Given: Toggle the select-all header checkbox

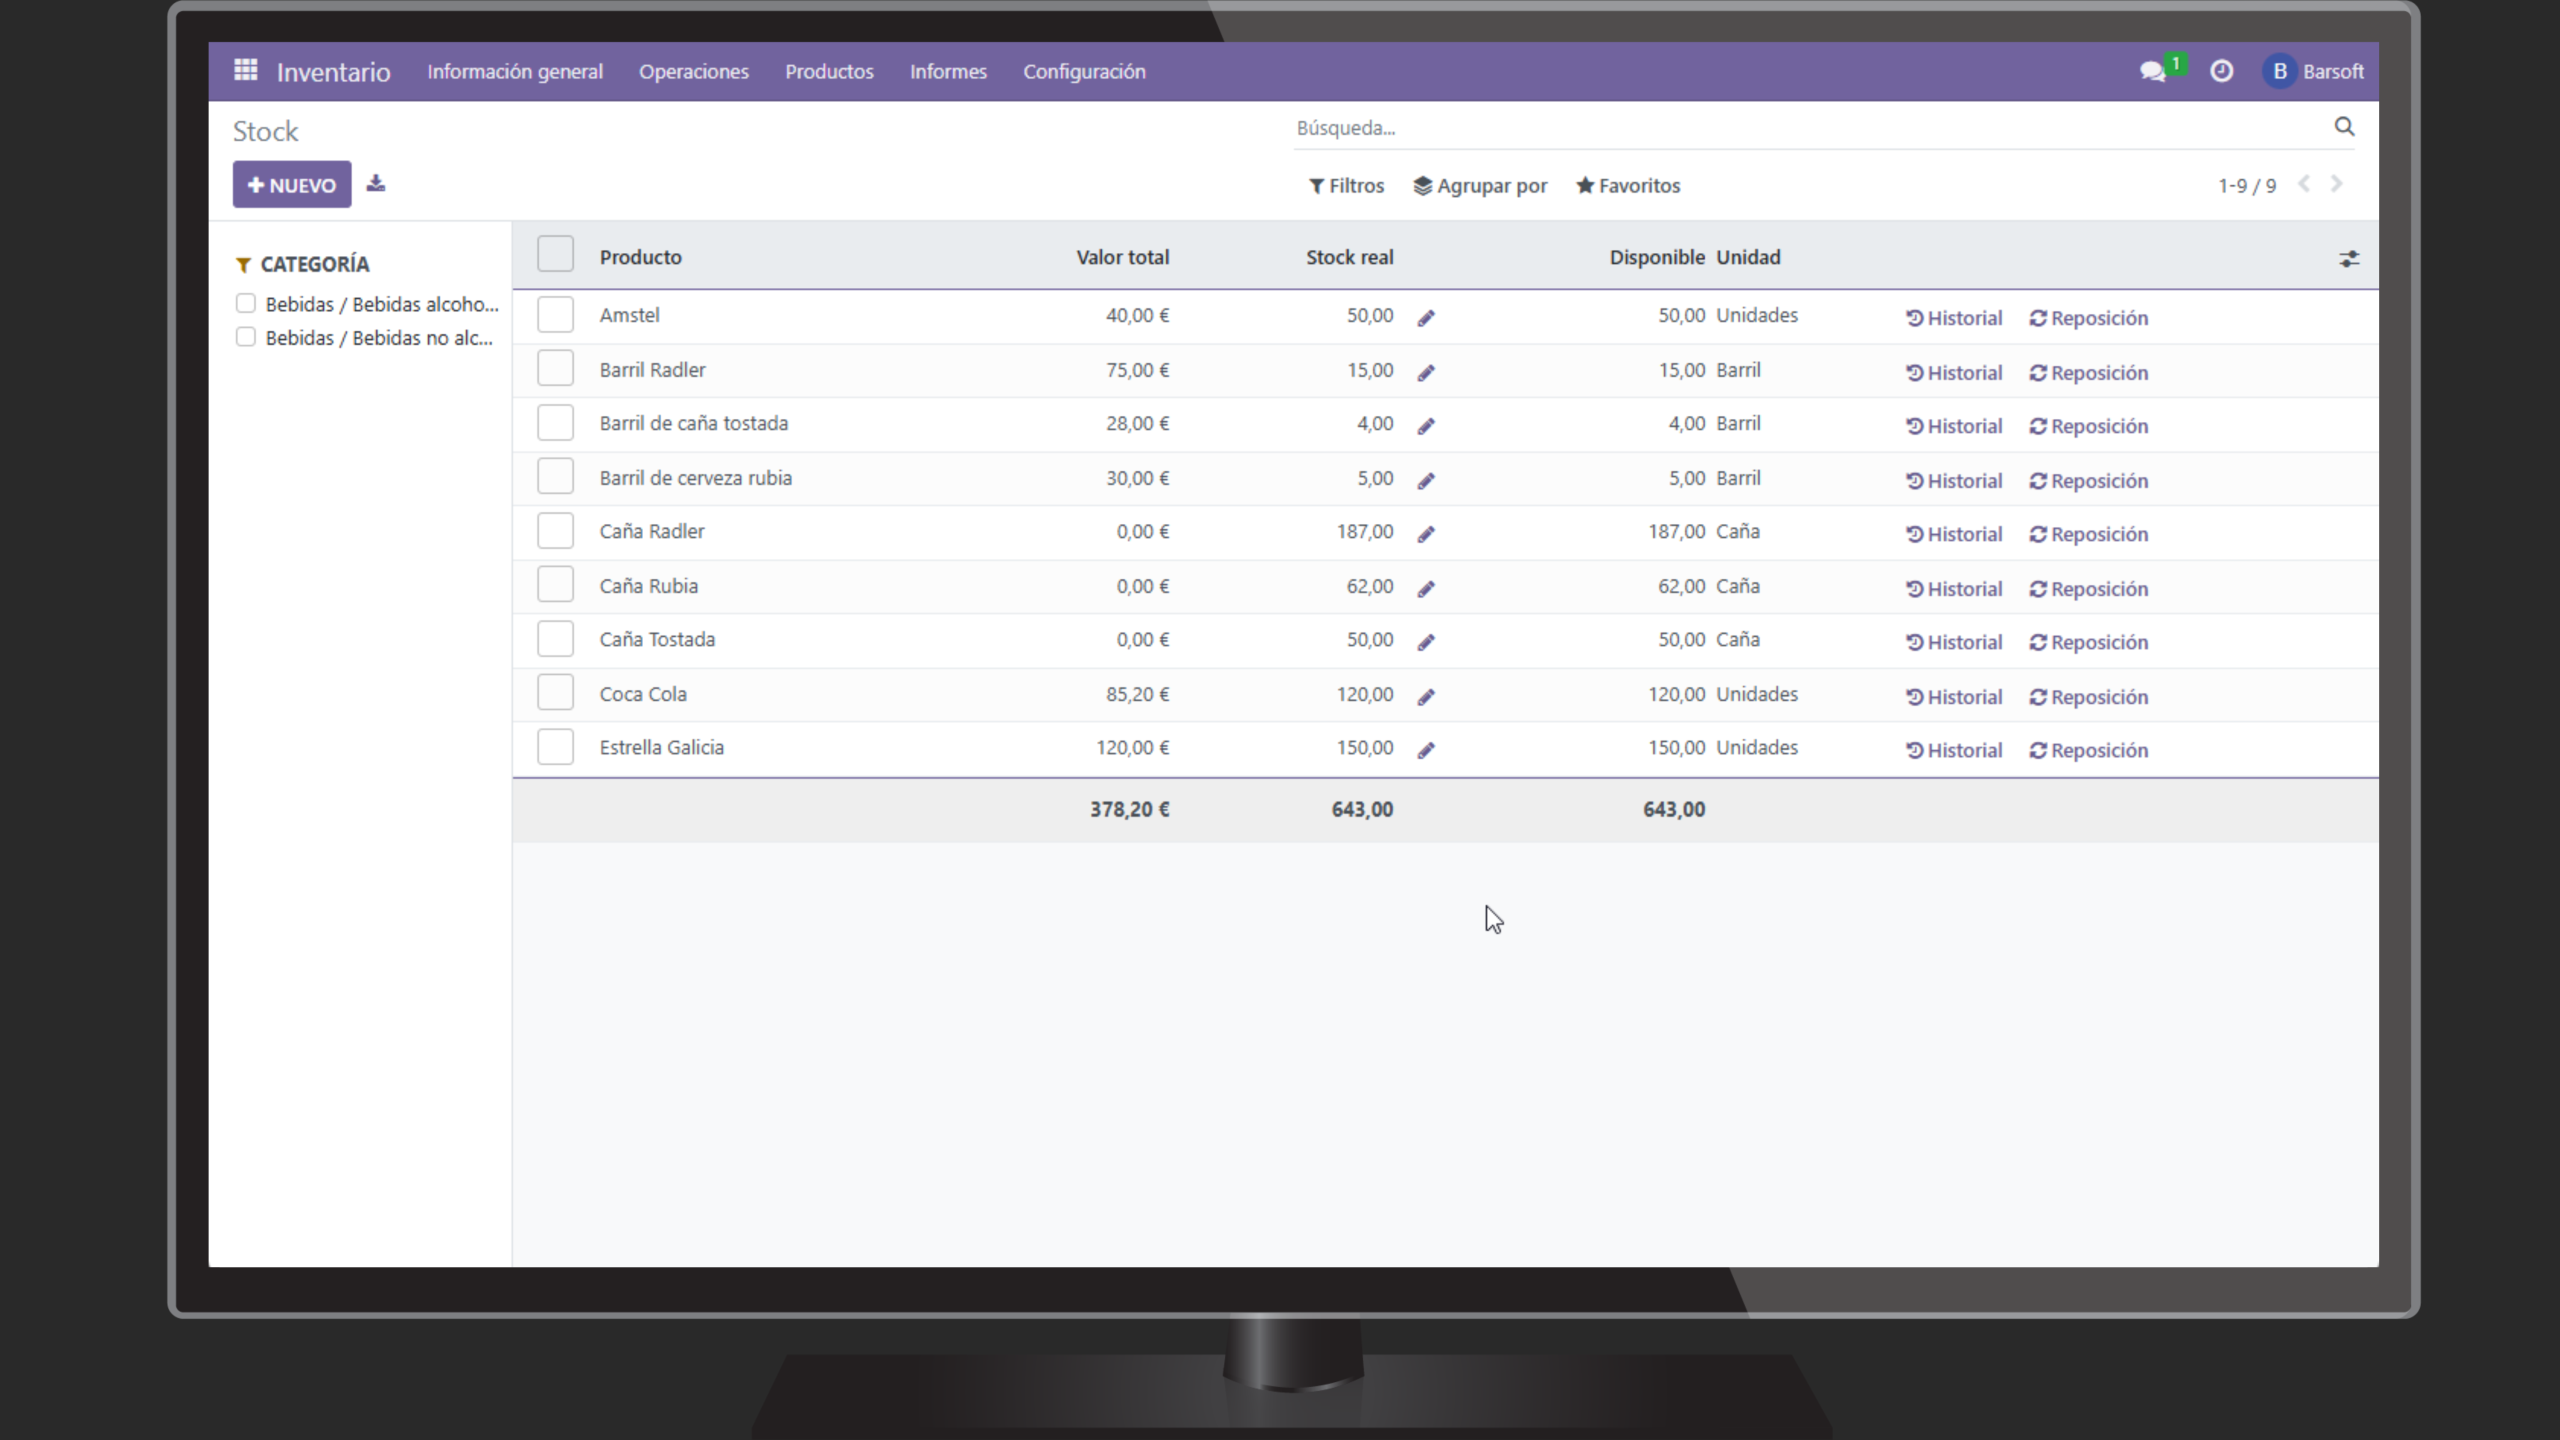Looking at the screenshot, I should click(x=555, y=254).
